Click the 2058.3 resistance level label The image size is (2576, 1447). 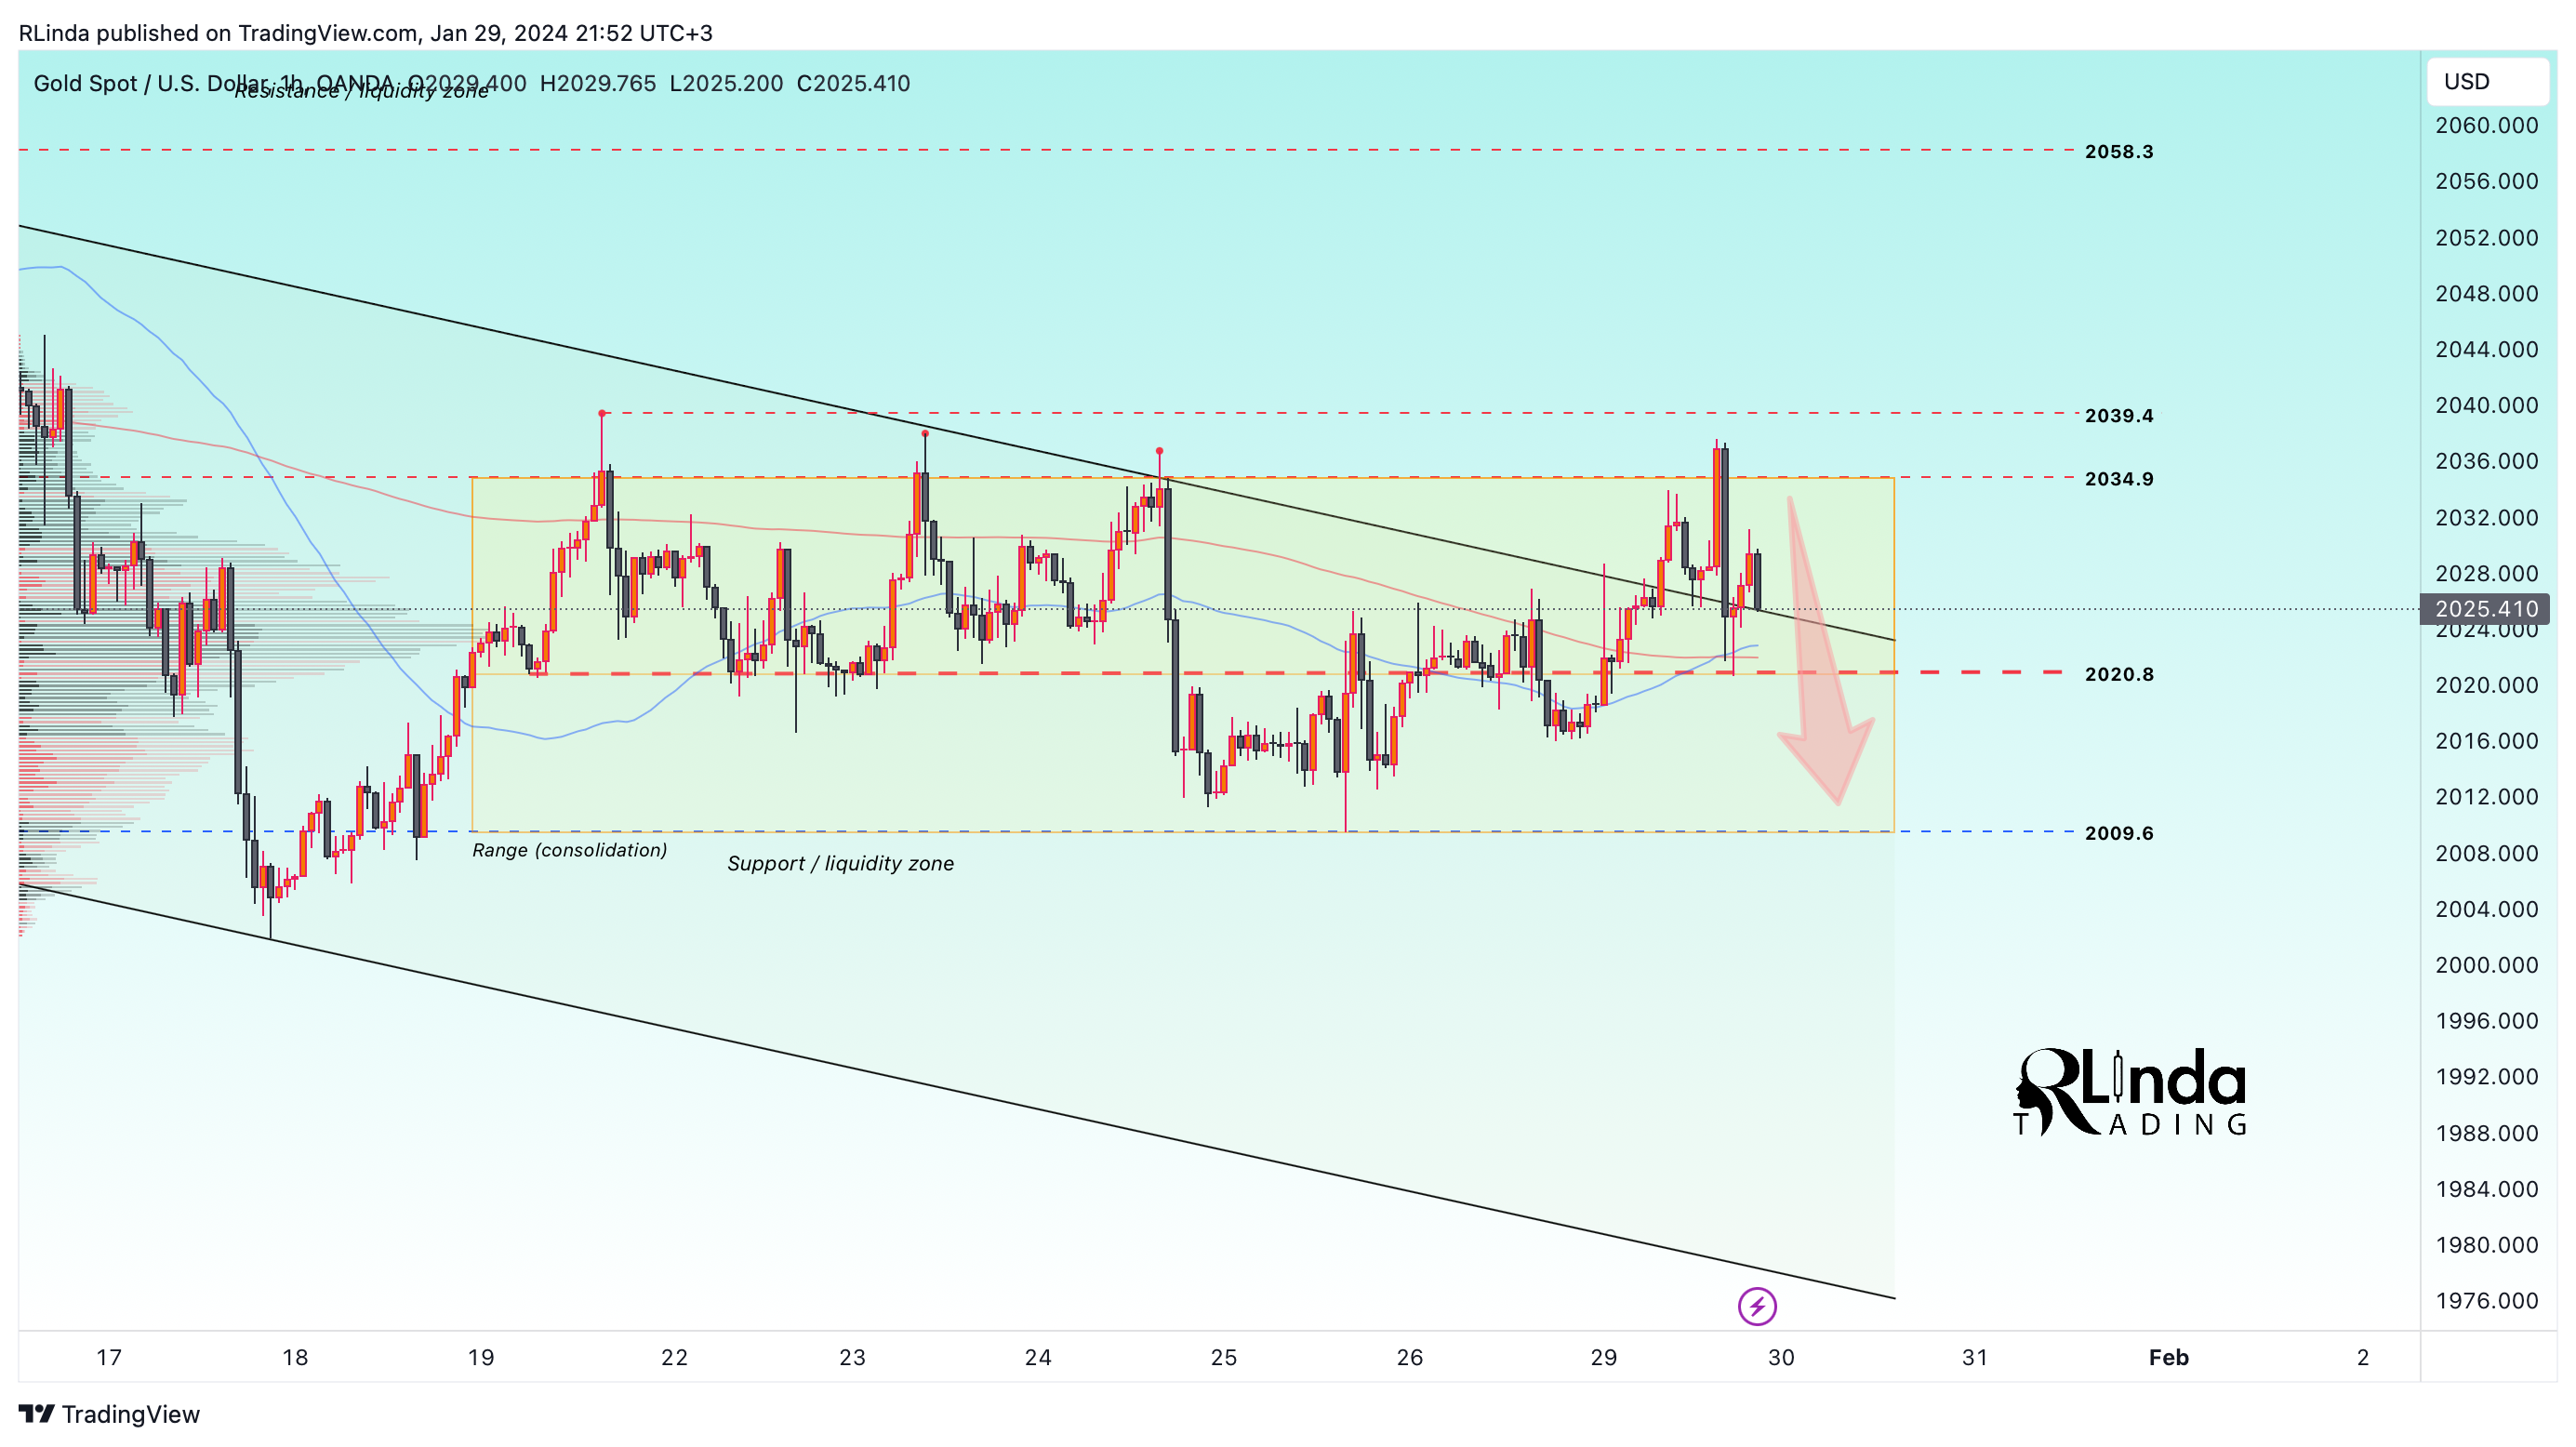coord(2119,151)
